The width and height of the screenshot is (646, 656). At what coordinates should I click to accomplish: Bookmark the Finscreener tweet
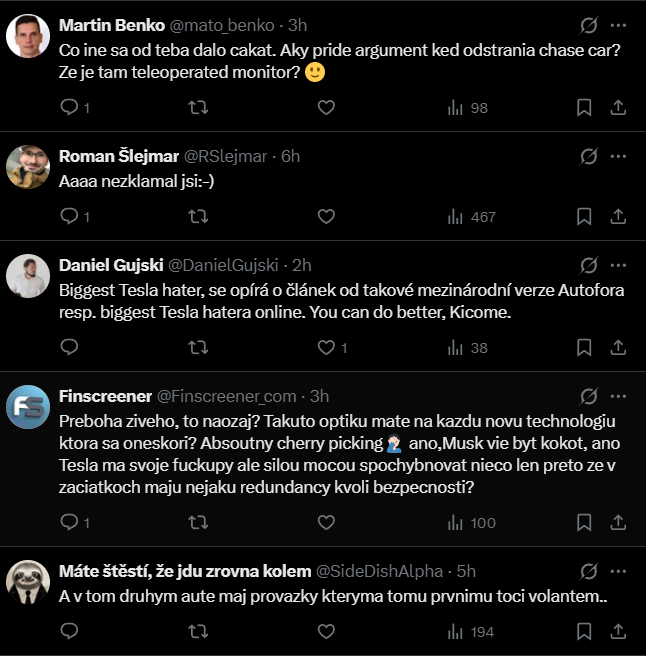584,522
